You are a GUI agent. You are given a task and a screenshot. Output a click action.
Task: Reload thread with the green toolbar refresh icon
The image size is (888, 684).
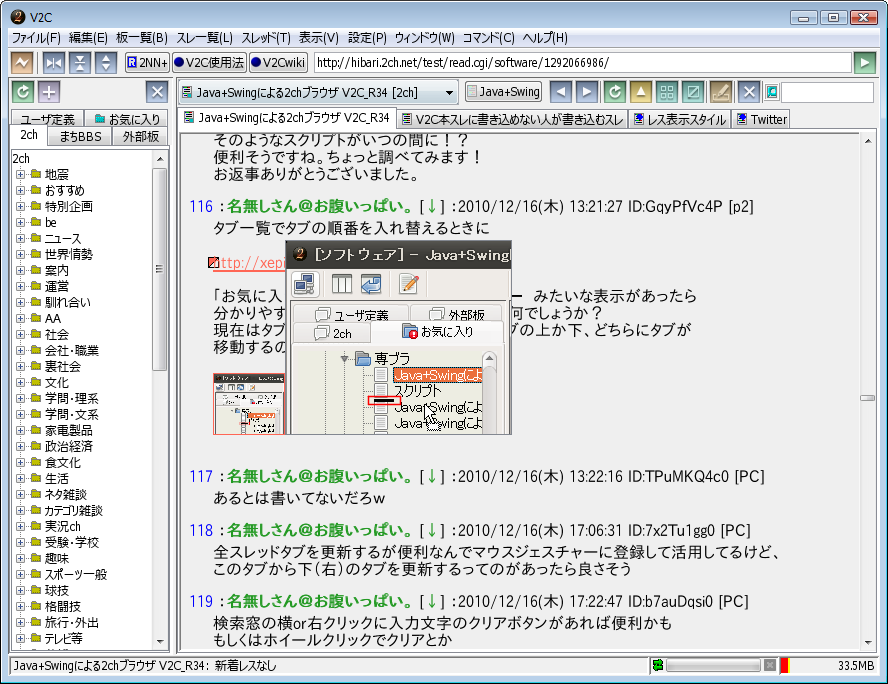coord(614,92)
